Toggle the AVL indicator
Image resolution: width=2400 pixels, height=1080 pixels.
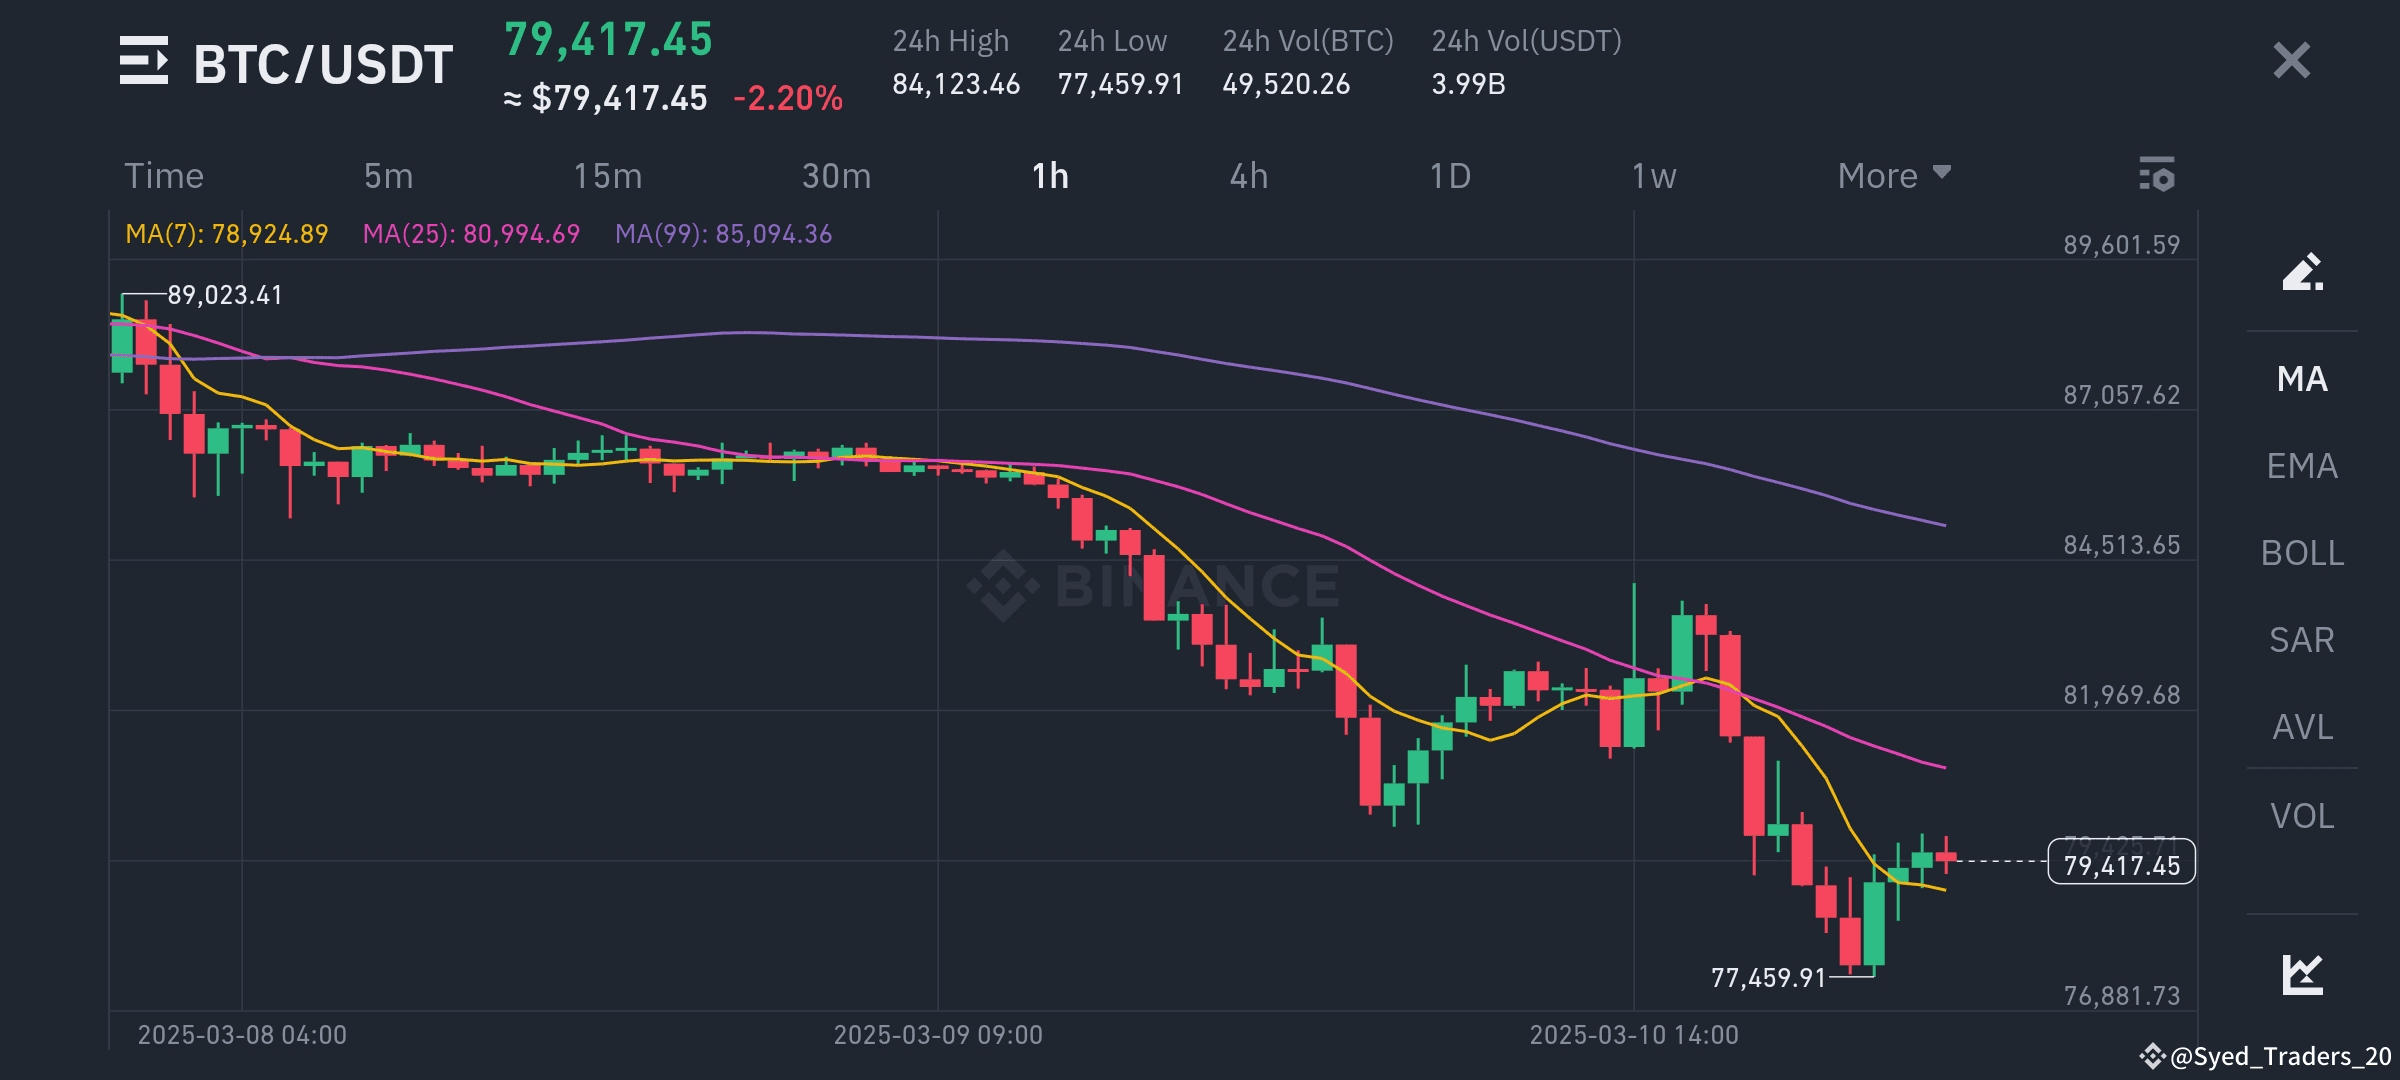pos(2302,727)
